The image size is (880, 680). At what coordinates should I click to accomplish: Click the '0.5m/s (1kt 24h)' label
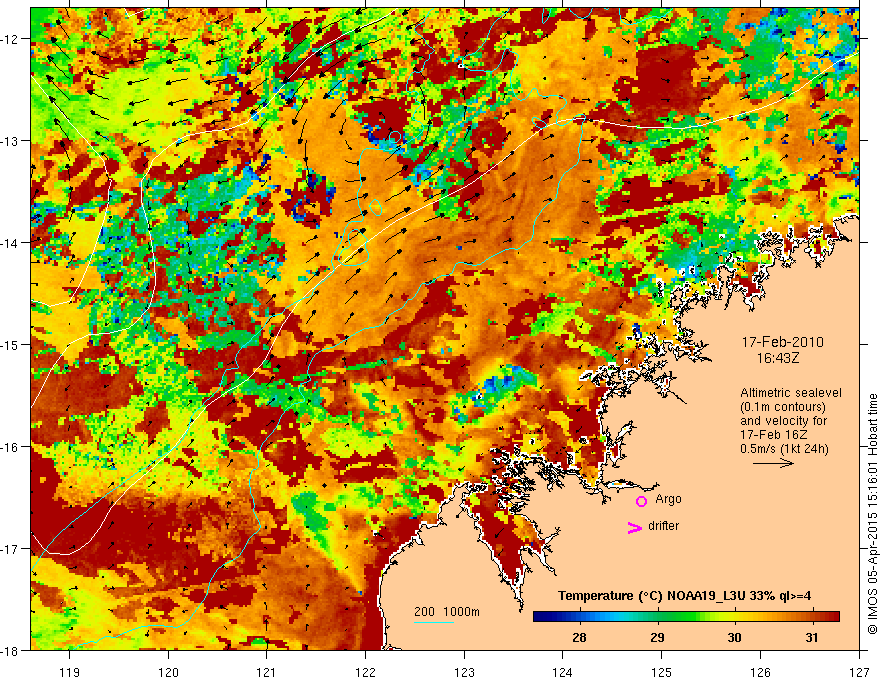[784, 448]
